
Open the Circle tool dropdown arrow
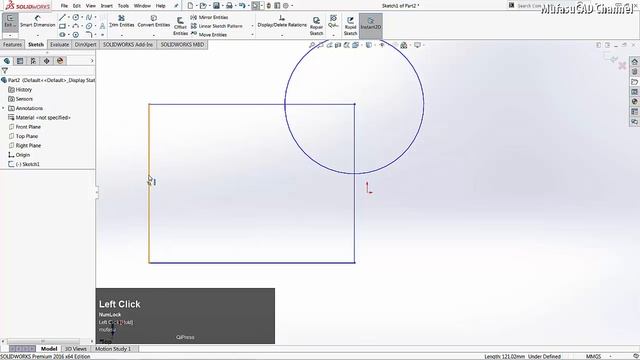tap(82, 17)
